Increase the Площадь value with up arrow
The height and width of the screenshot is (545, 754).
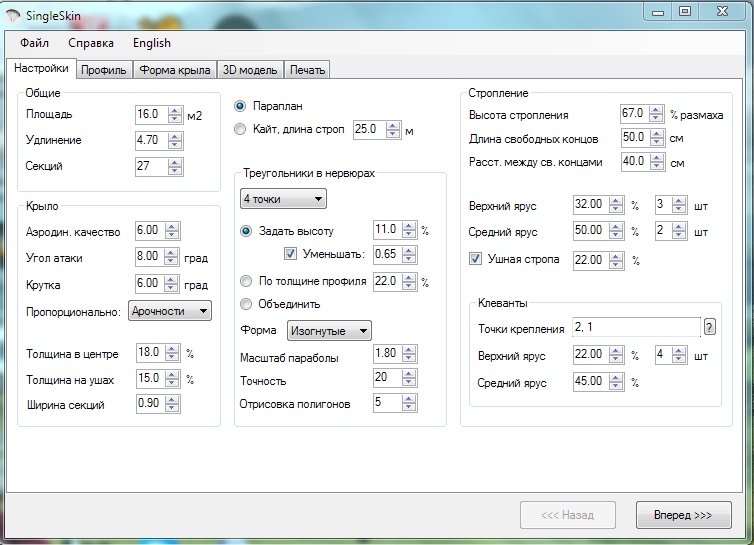point(175,110)
